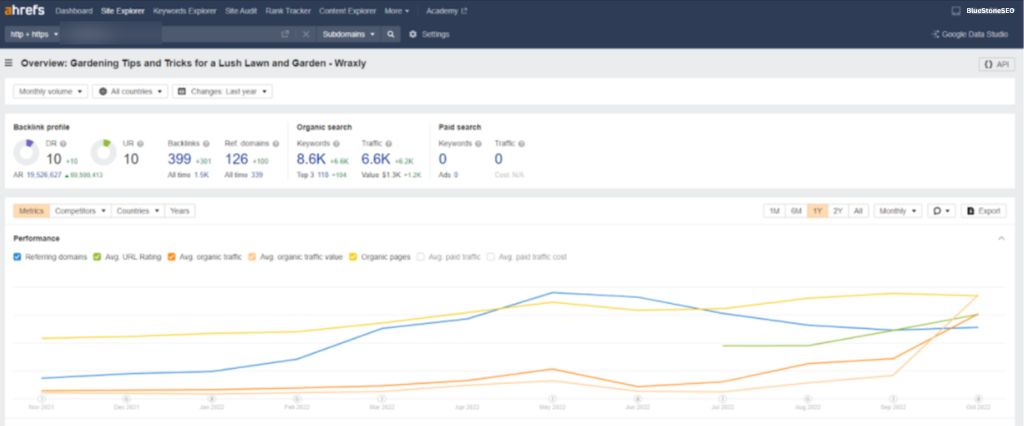Switch to Competitors tab
1024x426 pixels.
pyautogui.click(x=80, y=211)
